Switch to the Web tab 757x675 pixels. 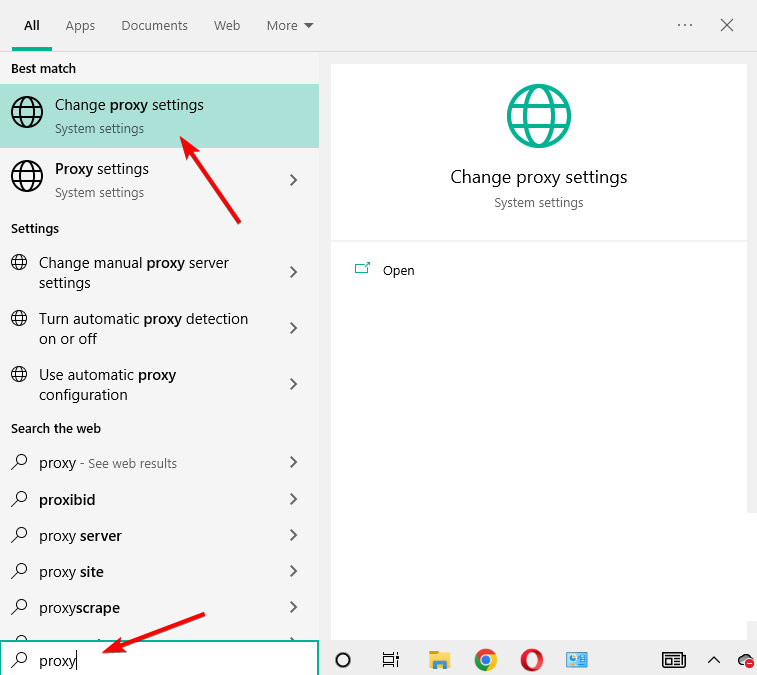[x=227, y=26]
